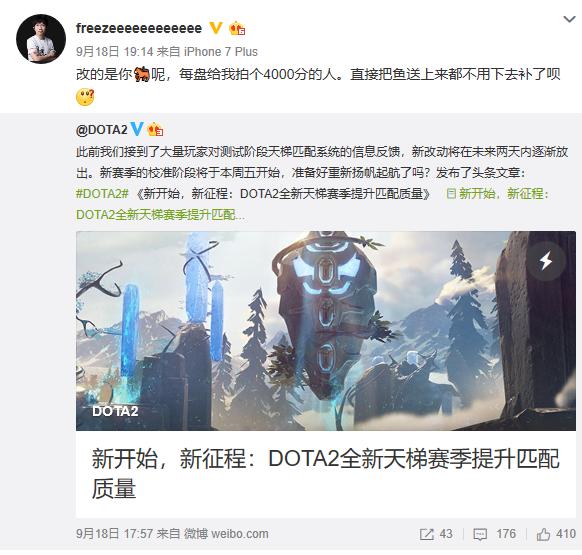Click the confused face emoji
Image resolution: width=582 pixels, height=555 pixels.
pyautogui.click(x=85, y=97)
